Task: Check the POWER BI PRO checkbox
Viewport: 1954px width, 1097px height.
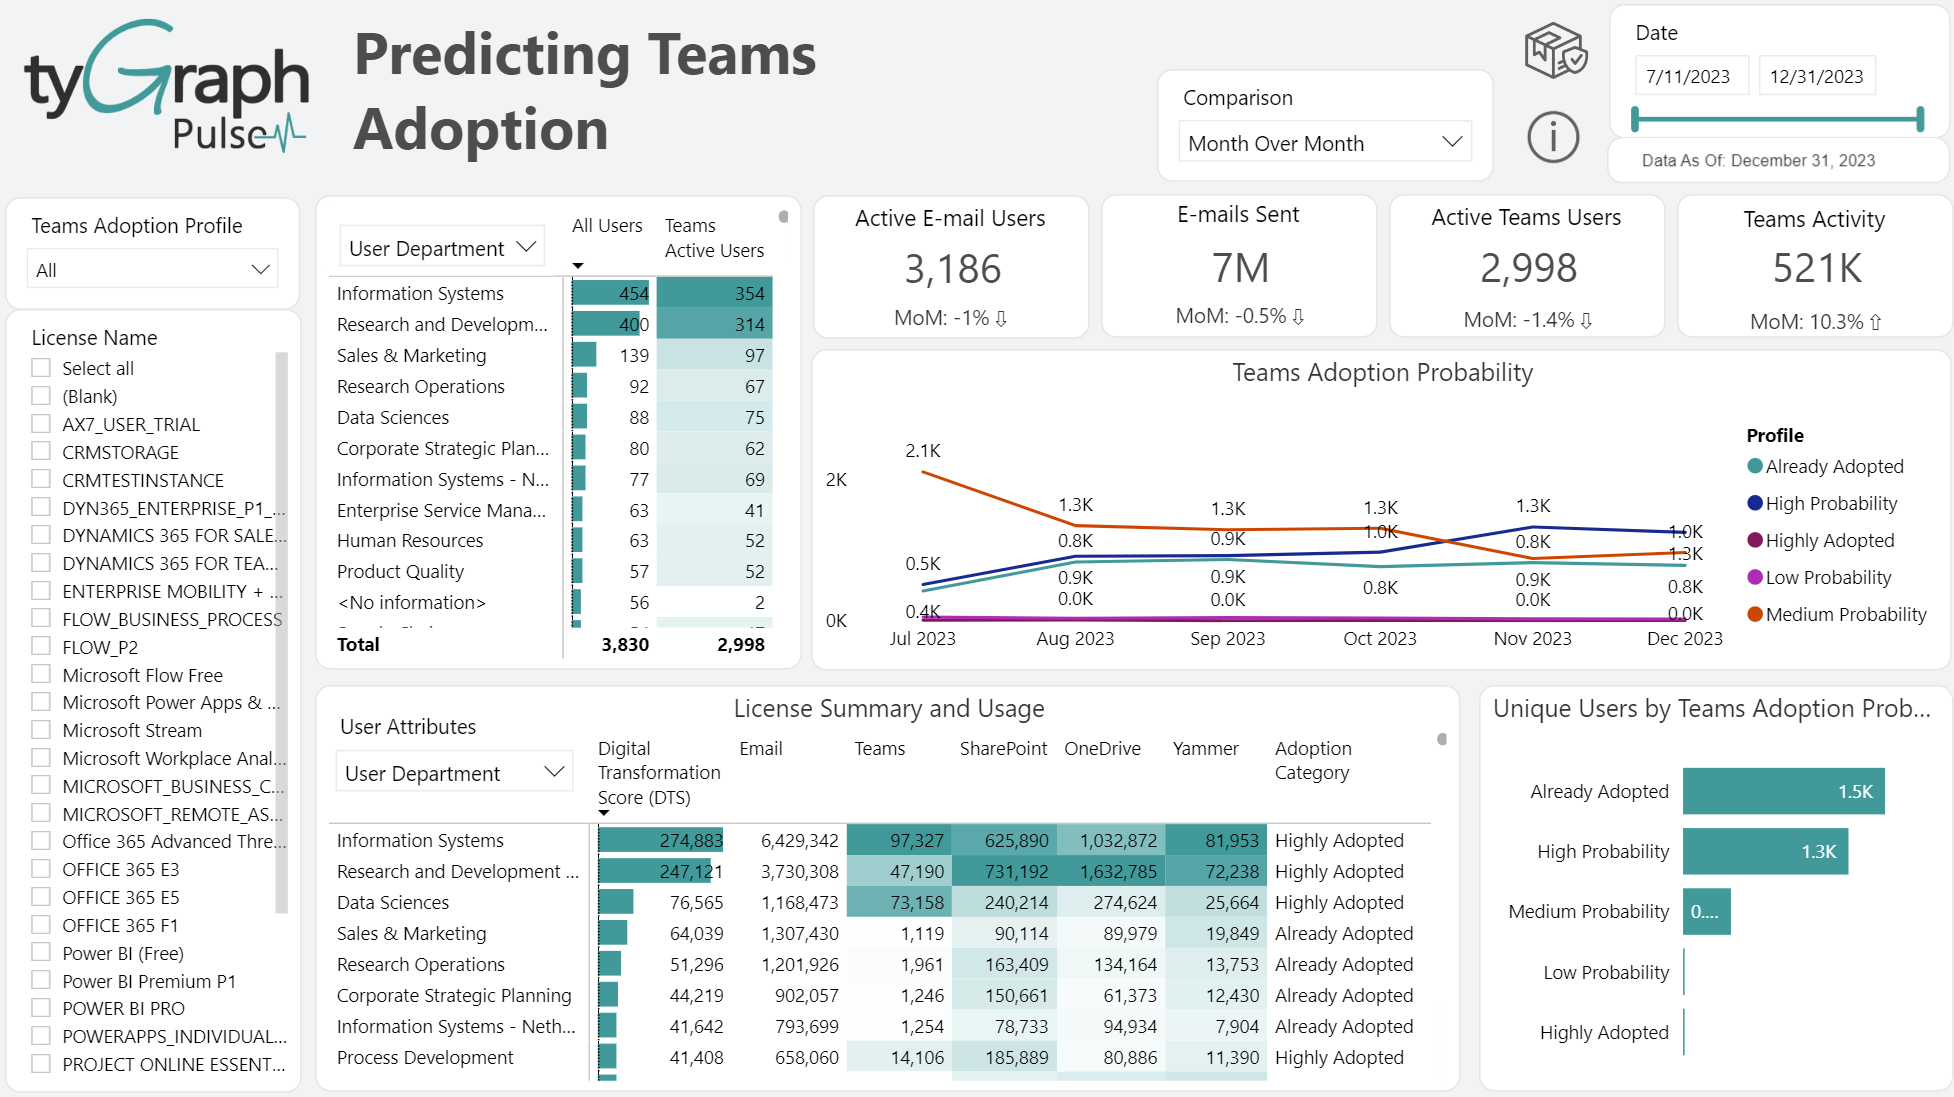Action: 41,1008
